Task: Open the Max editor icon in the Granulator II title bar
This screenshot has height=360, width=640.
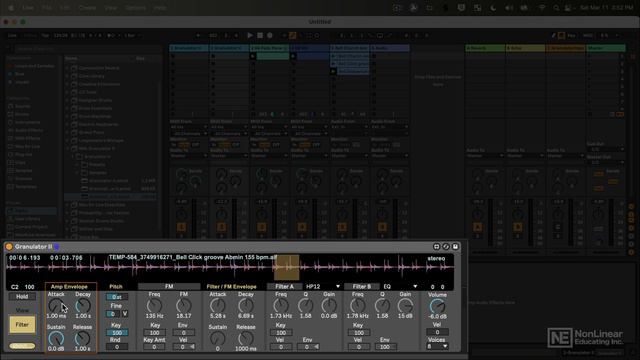Action: click(436, 247)
